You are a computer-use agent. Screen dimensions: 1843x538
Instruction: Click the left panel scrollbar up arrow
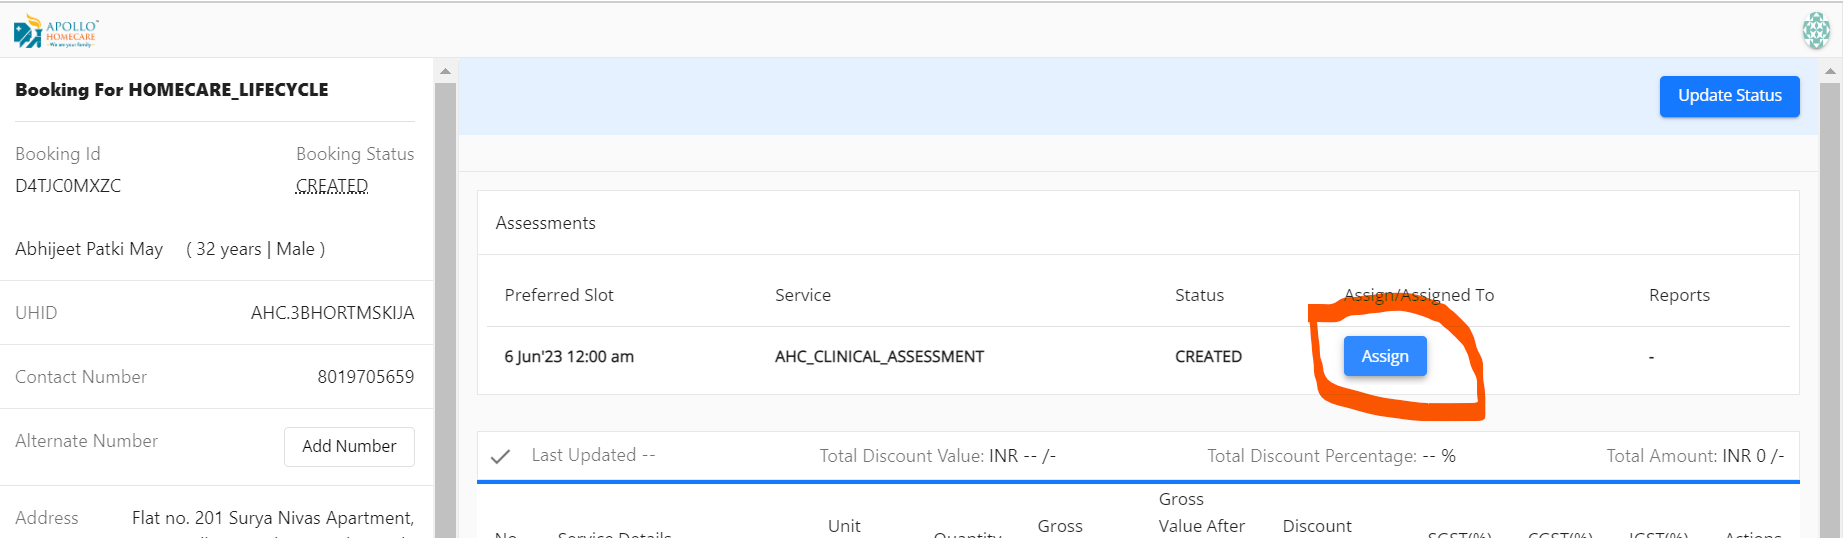446,71
